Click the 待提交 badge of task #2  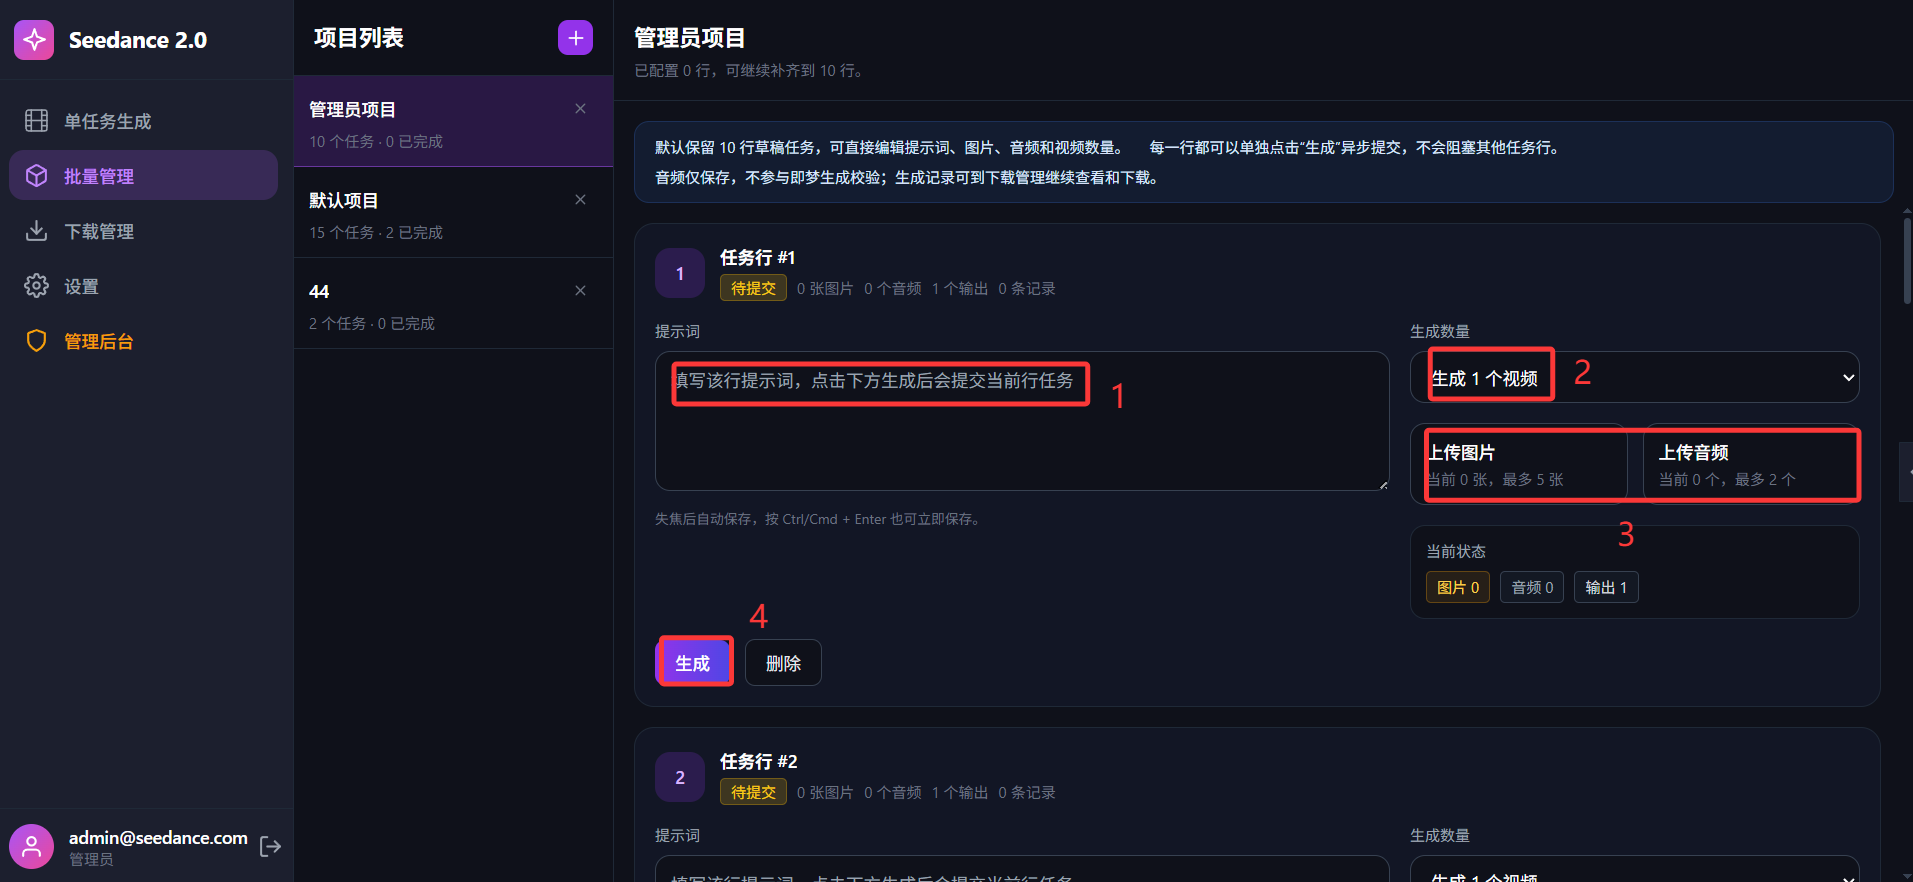point(753,792)
